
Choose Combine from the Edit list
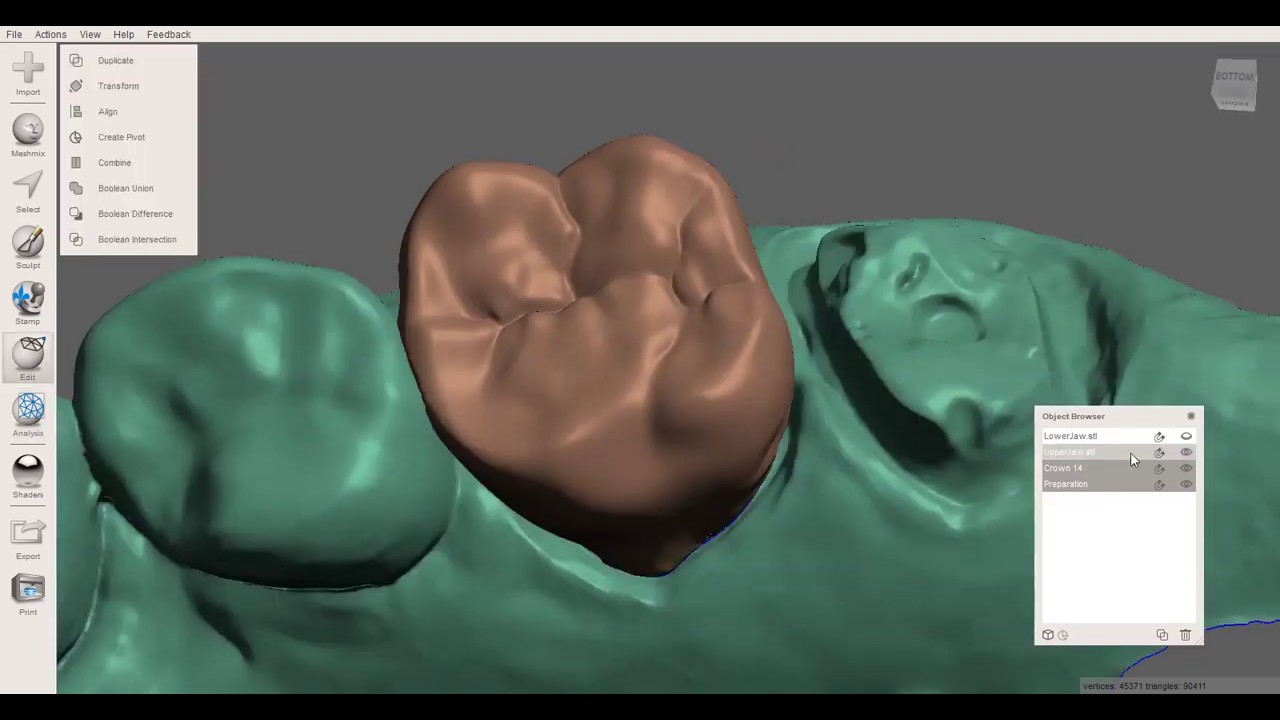[x=115, y=162]
